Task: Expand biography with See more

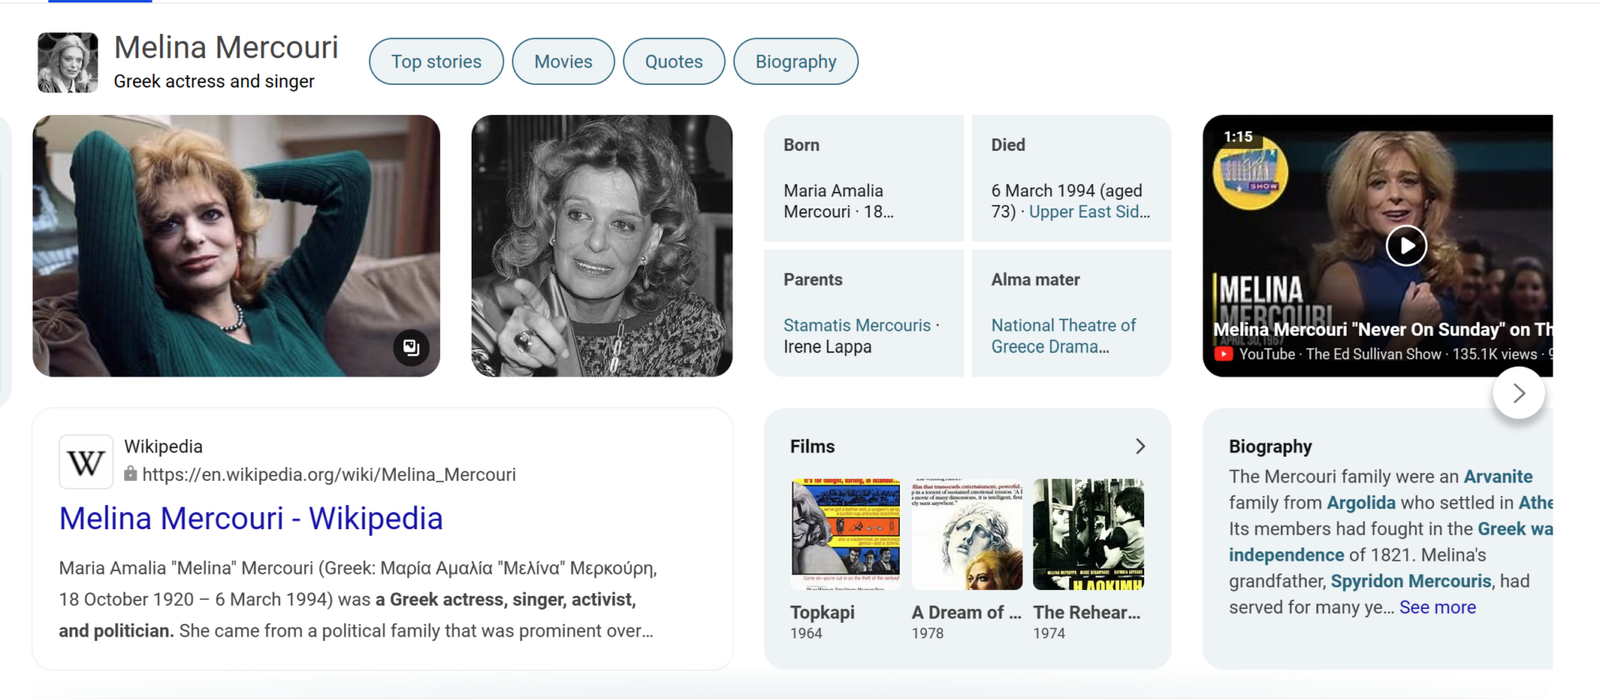Action: (x=1437, y=607)
